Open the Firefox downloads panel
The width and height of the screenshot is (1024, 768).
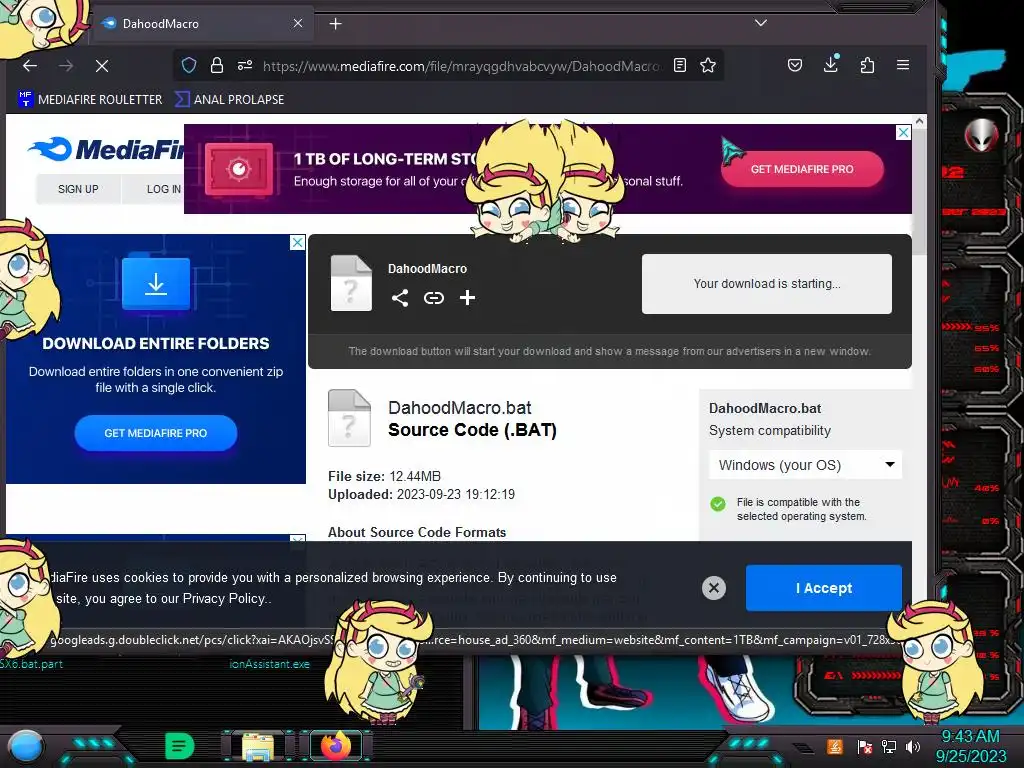coord(831,65)
